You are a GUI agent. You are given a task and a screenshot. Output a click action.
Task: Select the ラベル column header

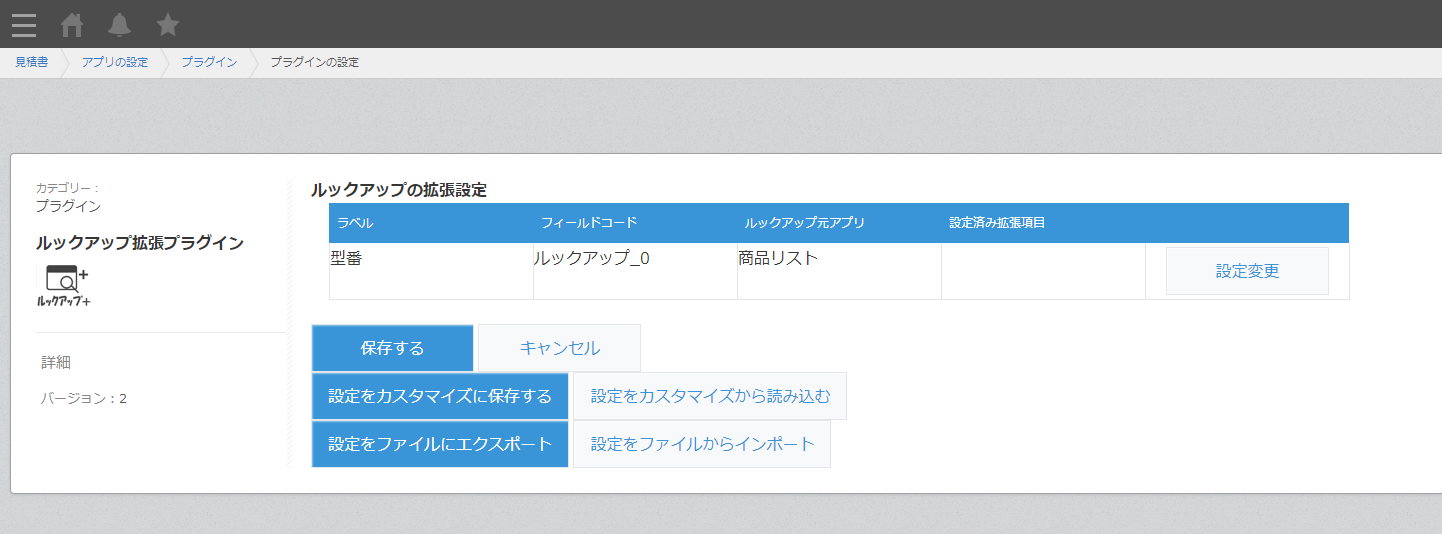(431, 223)
